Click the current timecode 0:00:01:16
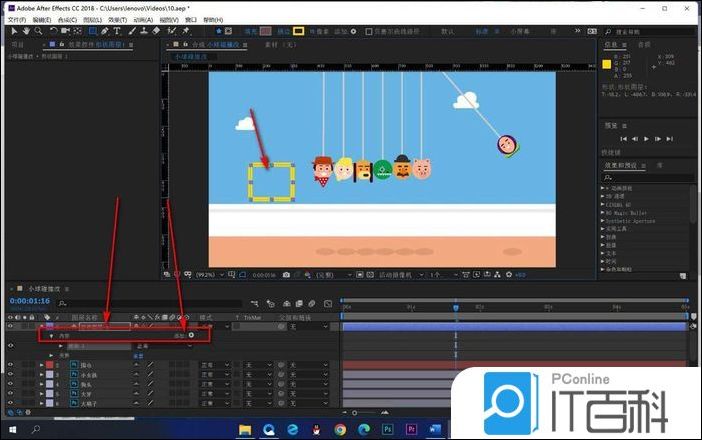This screenshot has width=702, height=440. click(28, 300)
